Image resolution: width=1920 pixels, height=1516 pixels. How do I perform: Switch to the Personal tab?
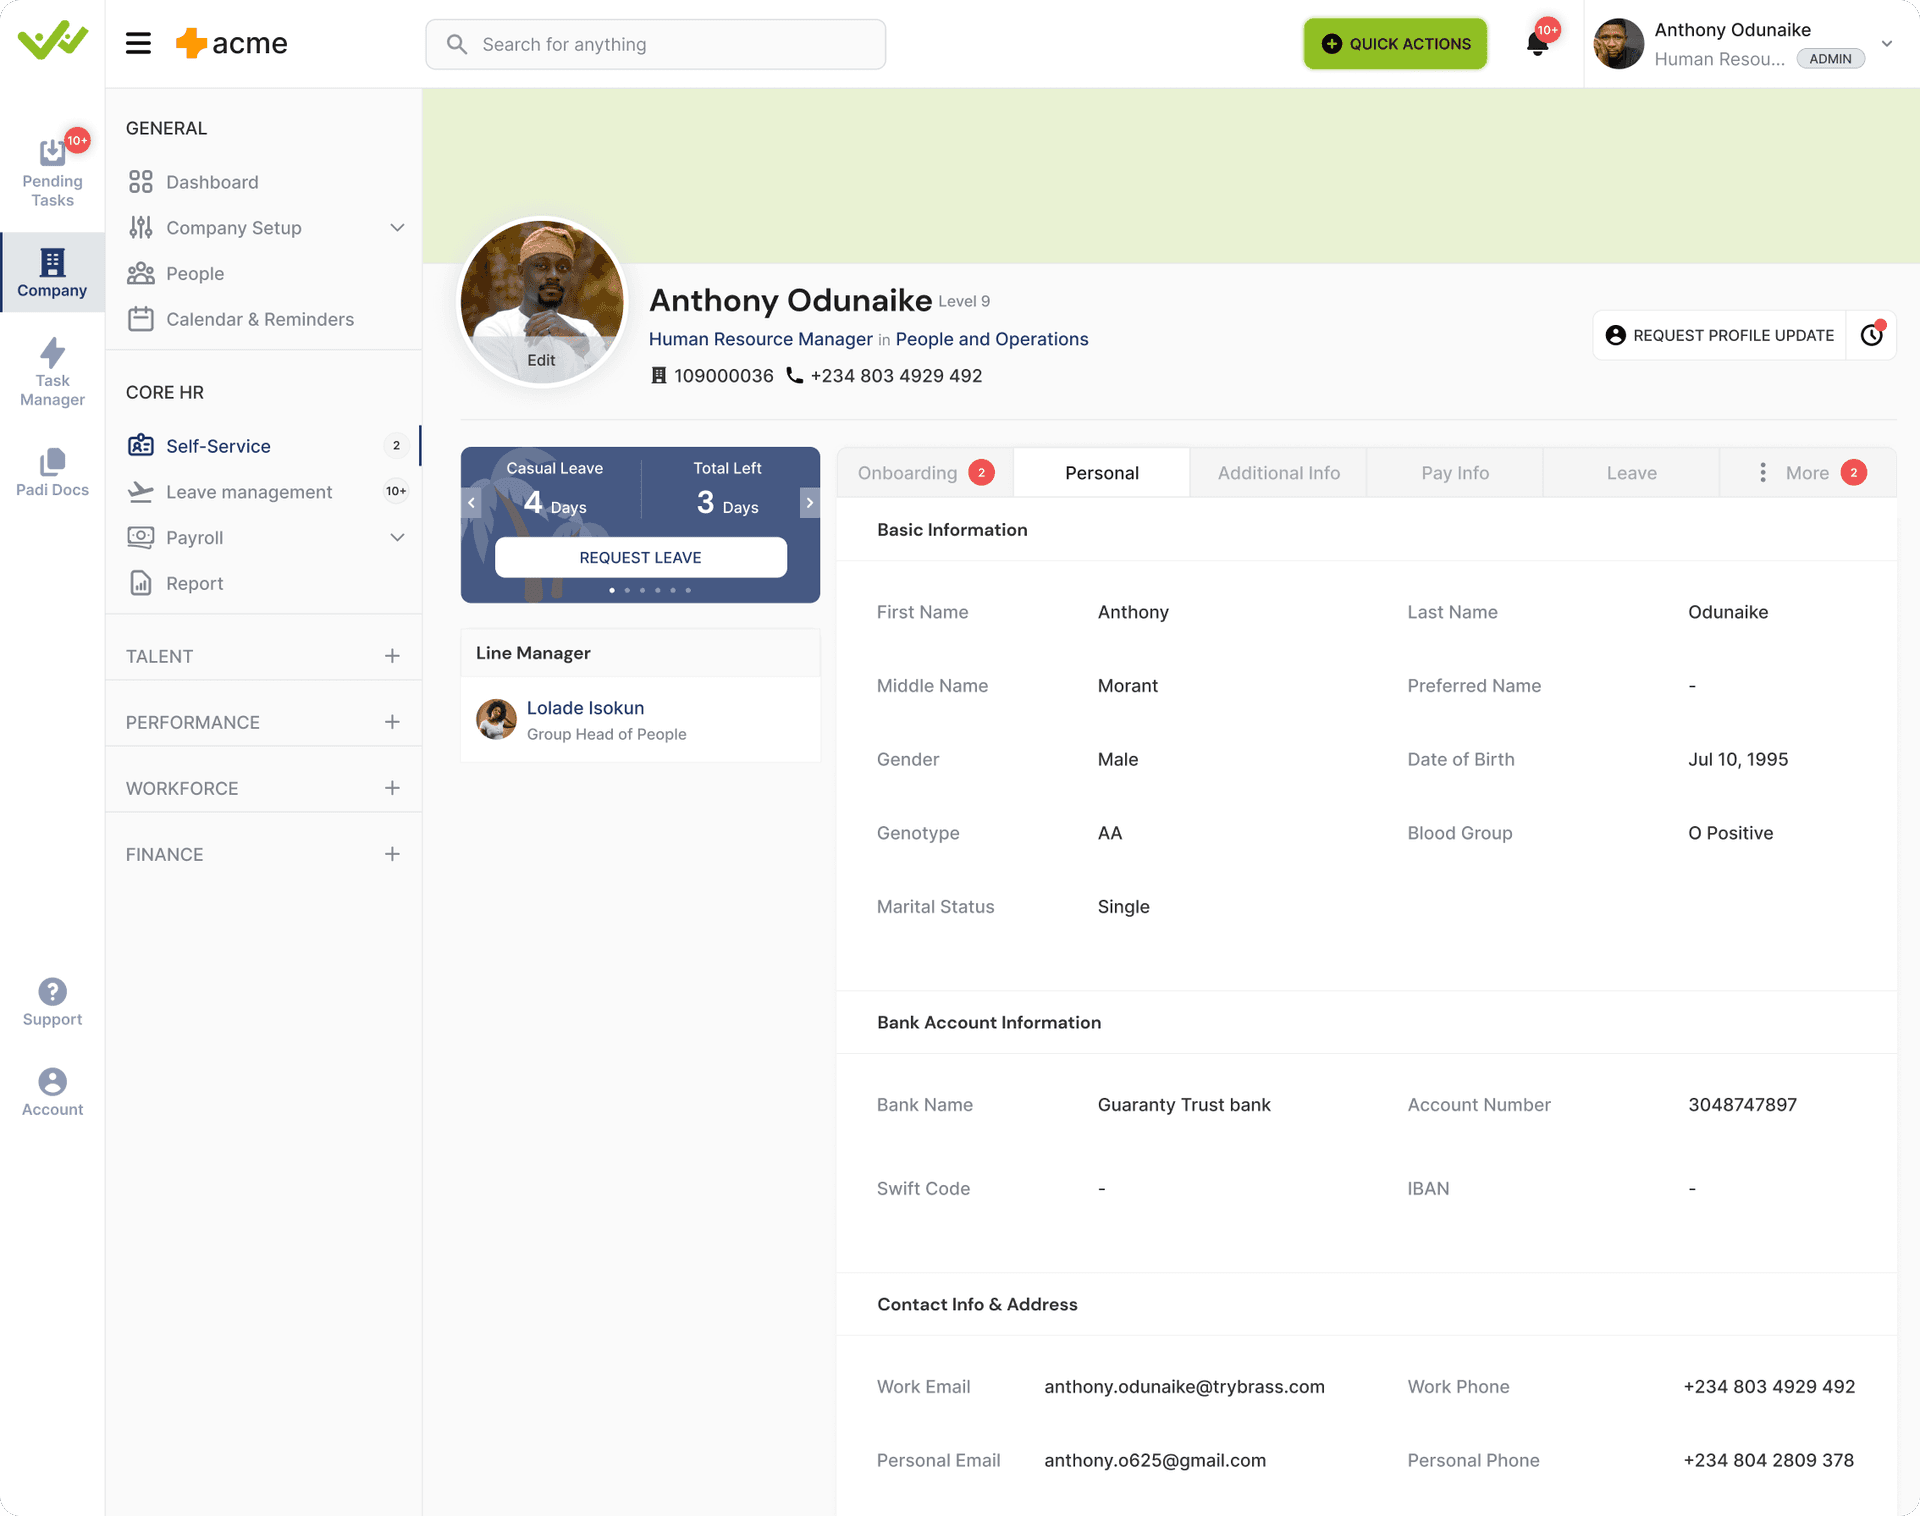point(1101,472)
